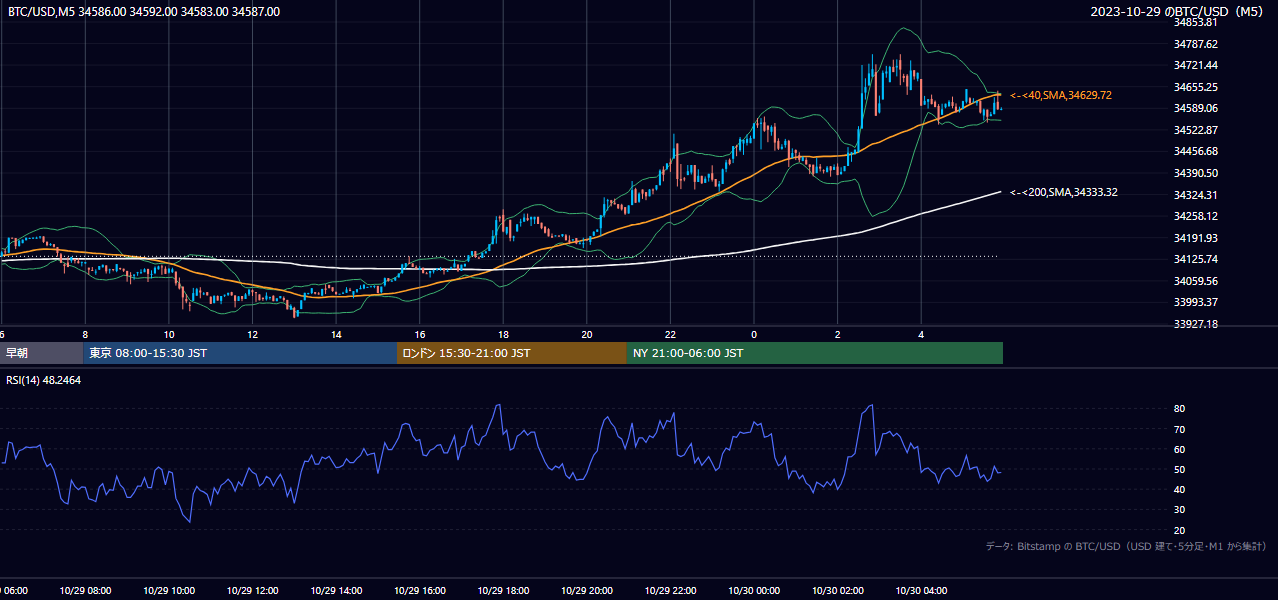Click the hour tick 16 under price chart
Image resolution: width=1278 pixels, height=600 pixels.
tap(419, 334)
